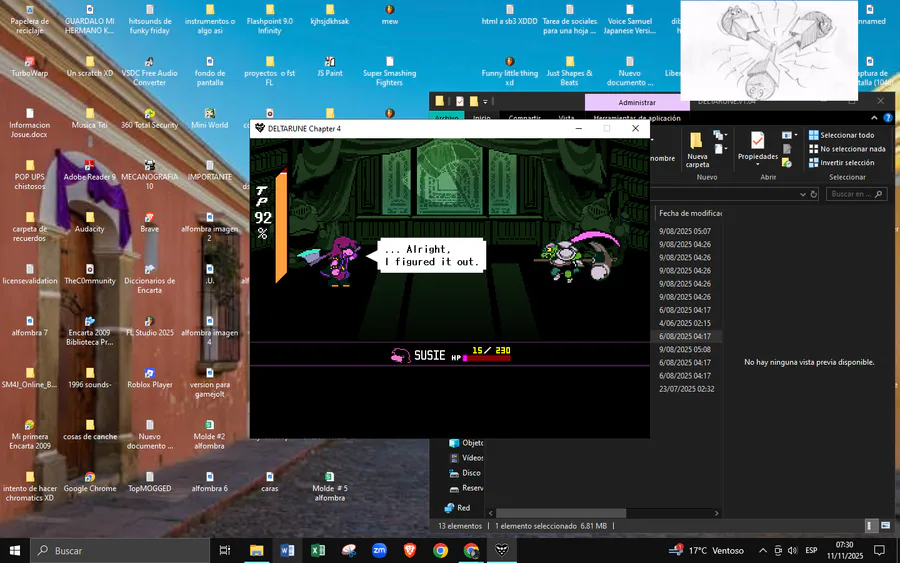Viewport: 900px width, 563px height.
Task: Open the Brave desktop shortcut
Action: point(149,222)
